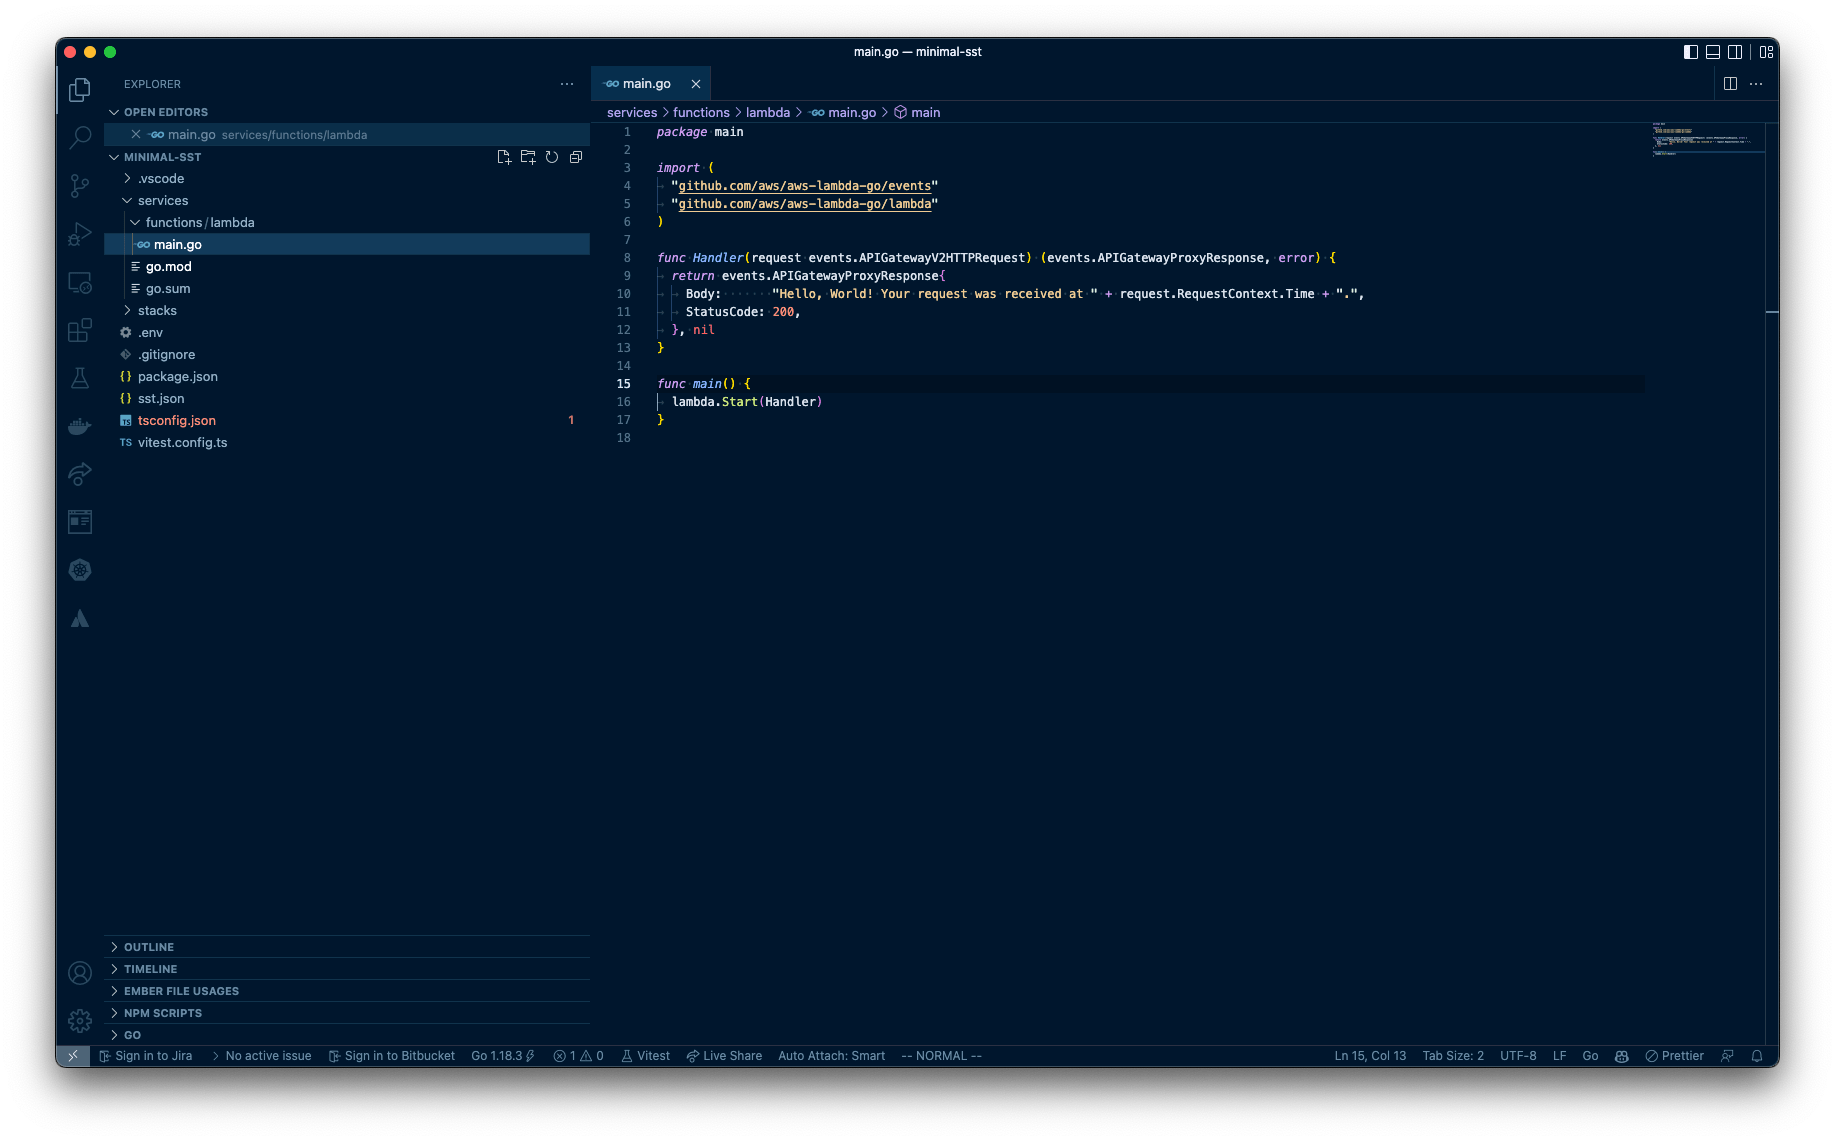This screenshot has width=1835, height=1141.
Task: Open the Extensions view
Action: pos(79,330)
